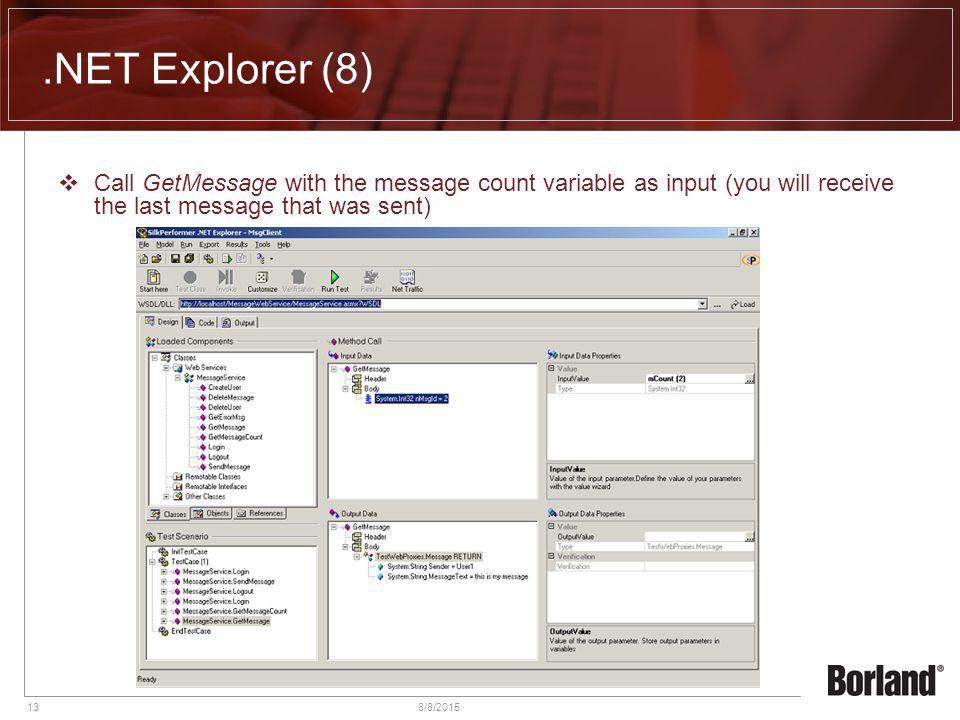Select System.Int32 nMsgId = 2 input

tap(411, 399)
